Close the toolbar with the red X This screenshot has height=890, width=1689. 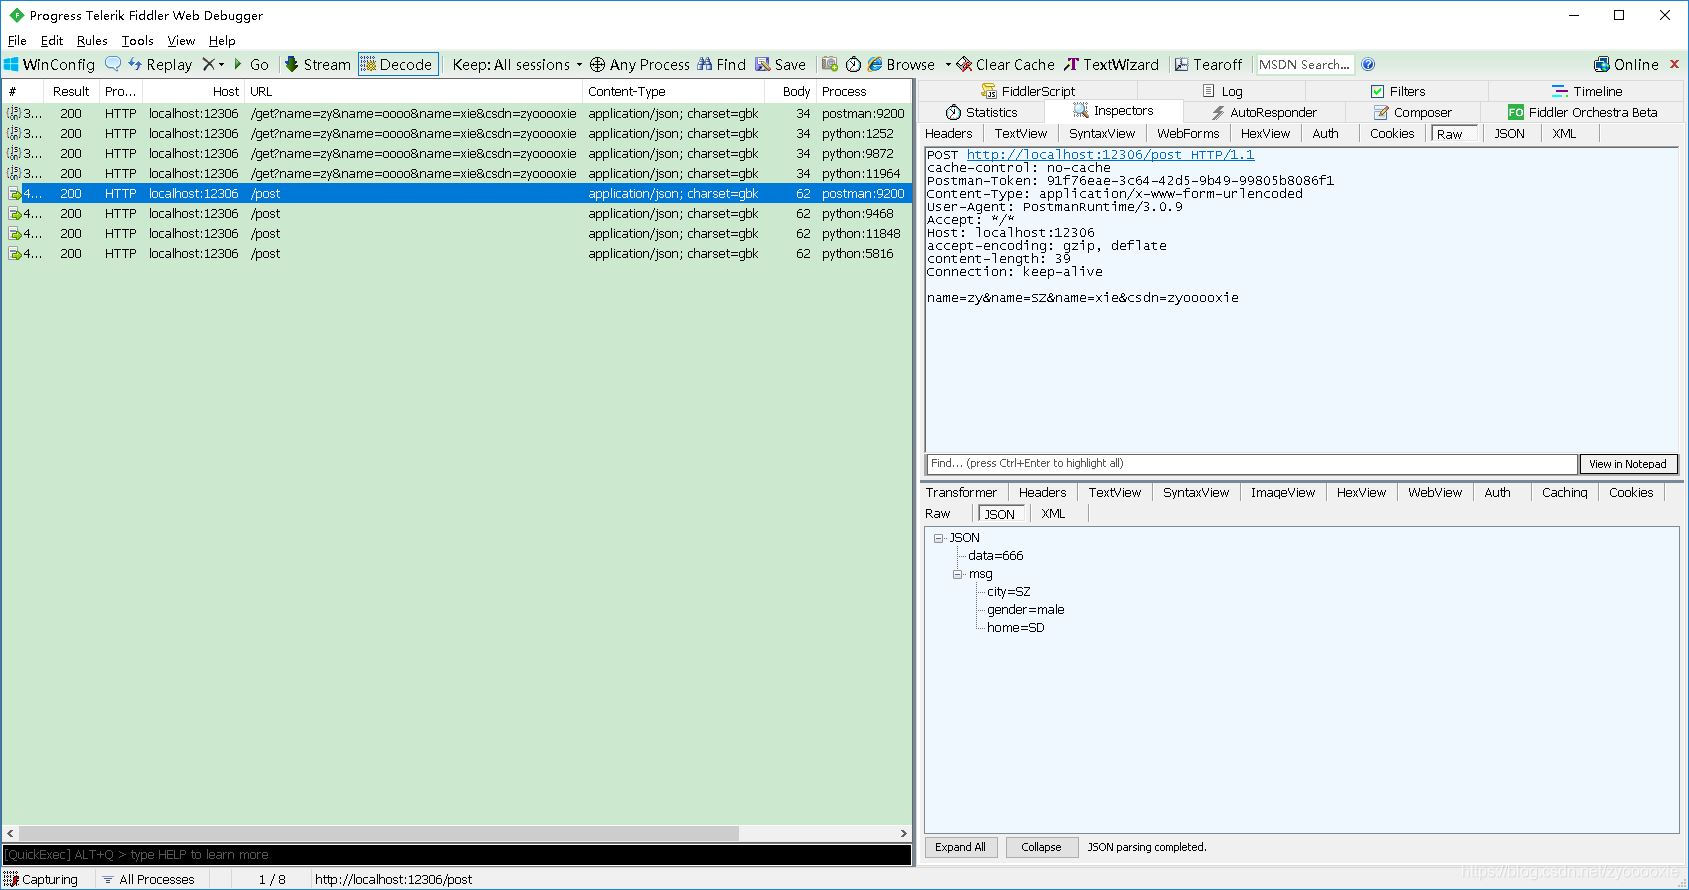pos(1677,64)
